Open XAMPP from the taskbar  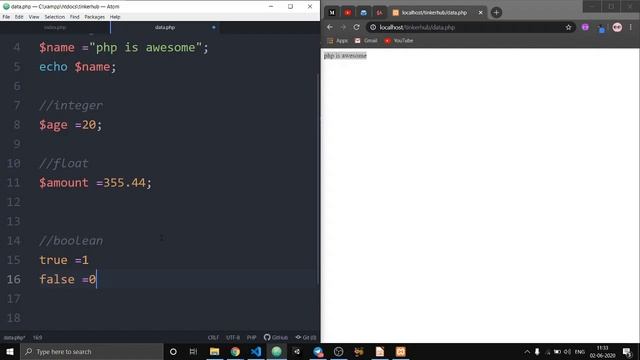[400, 351]
